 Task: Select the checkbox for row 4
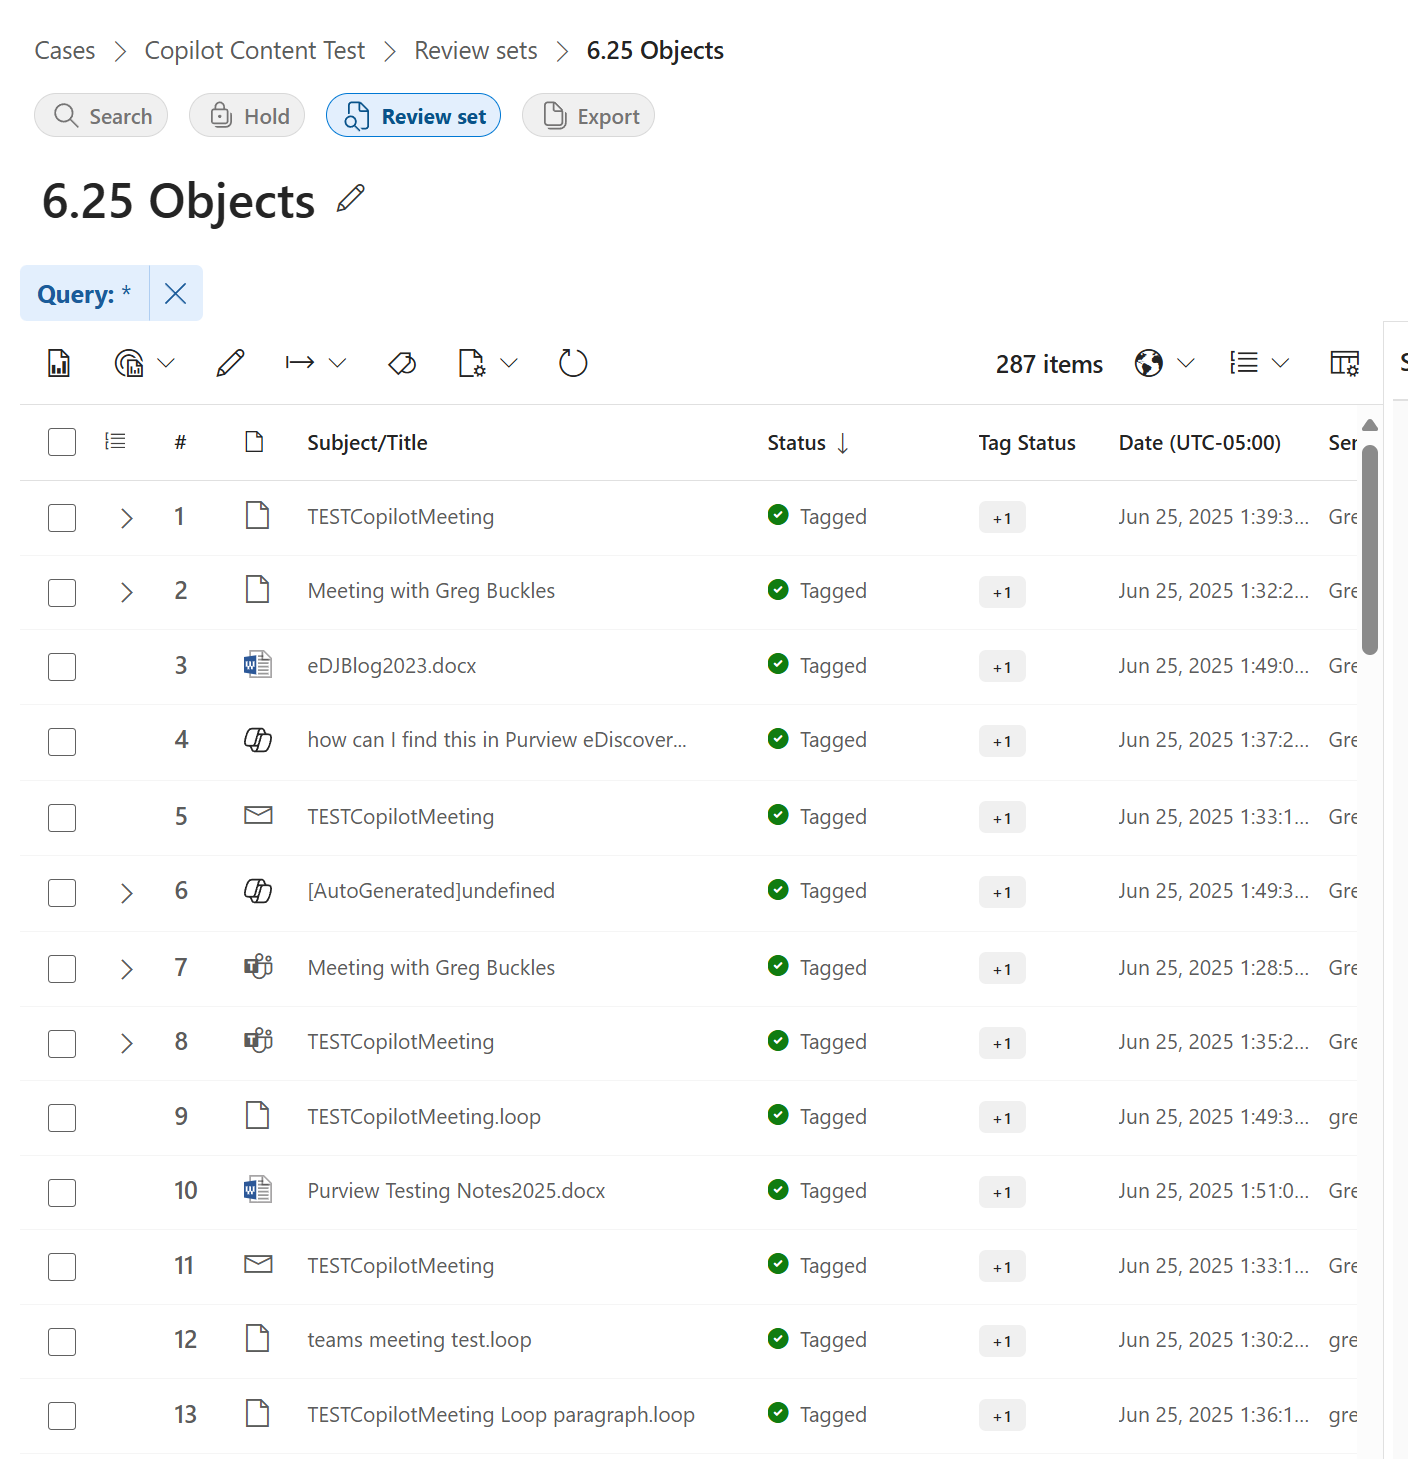click(x=62, y=742)
